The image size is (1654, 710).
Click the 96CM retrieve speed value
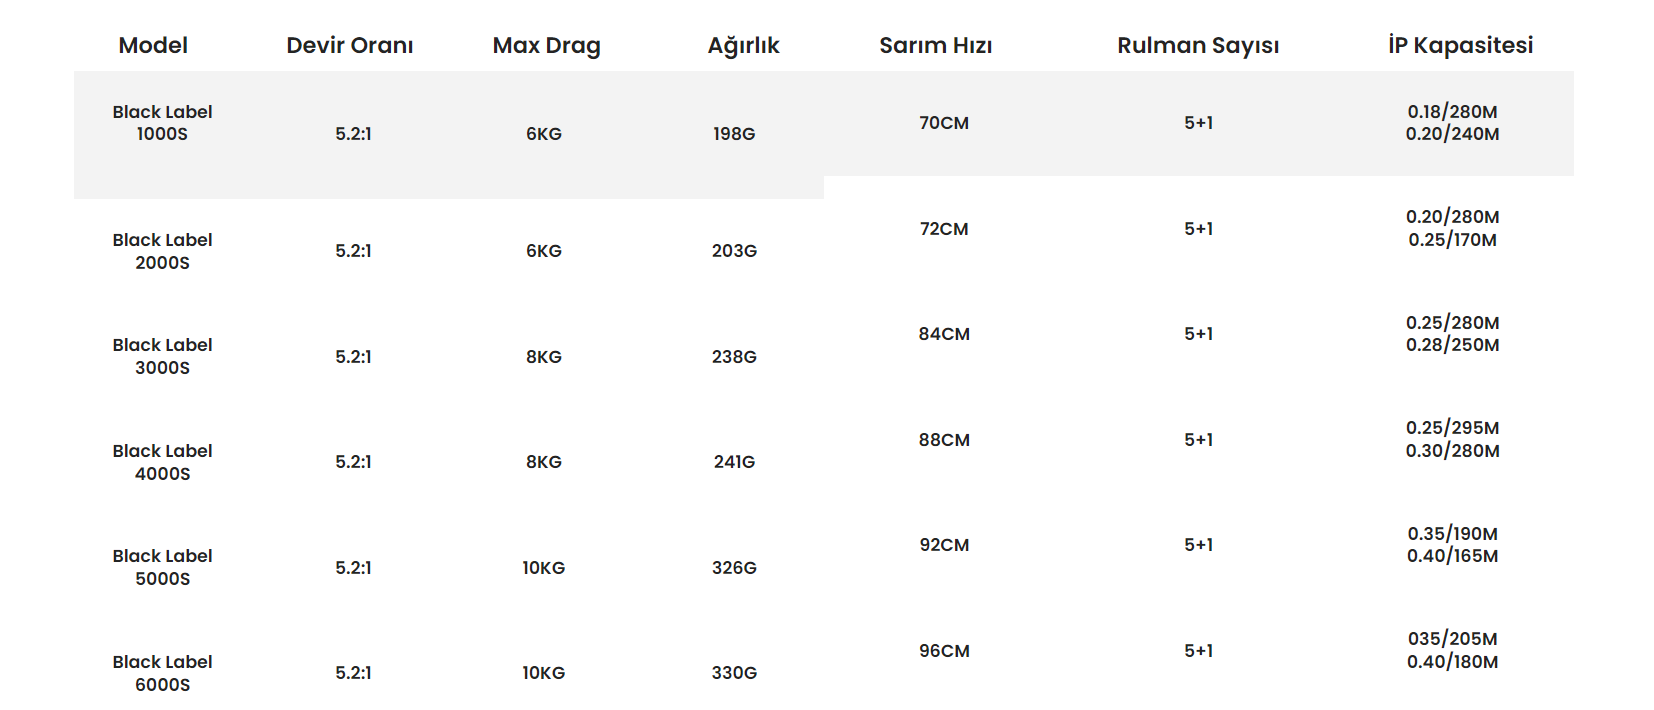(944, 651)
